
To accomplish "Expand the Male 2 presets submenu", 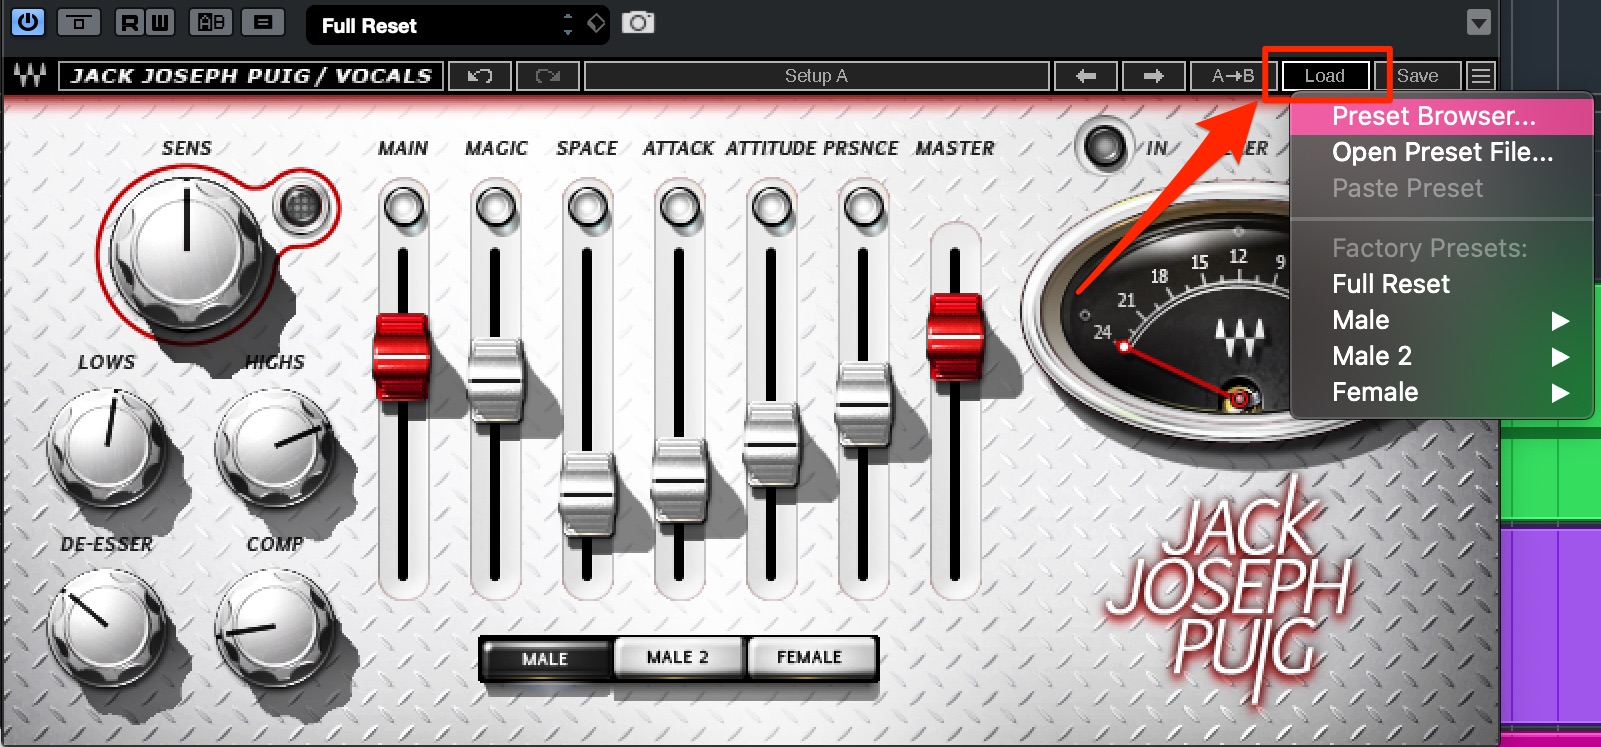I will 1441,356.
